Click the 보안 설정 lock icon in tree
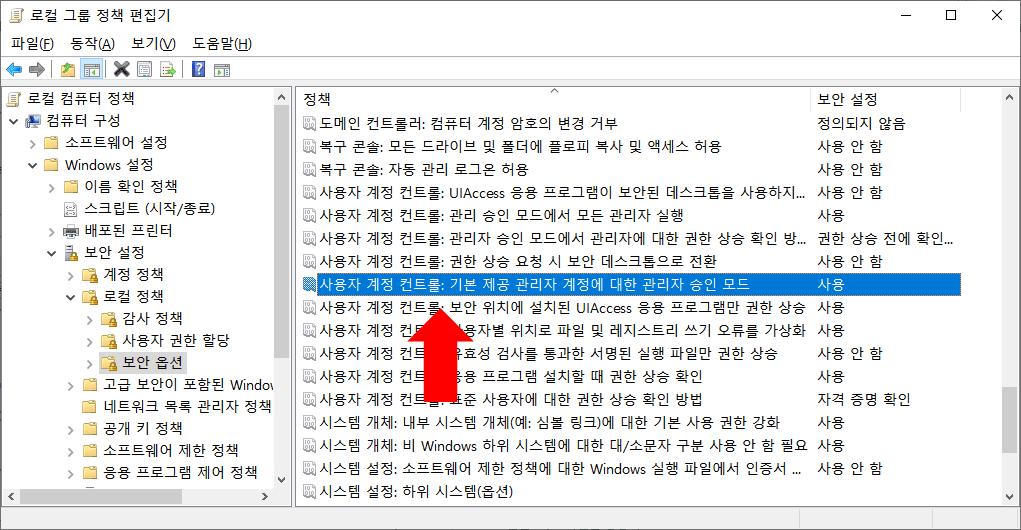Image resolution: width=1021 pixels, height=530 pixels. click(x=72, y=253)
